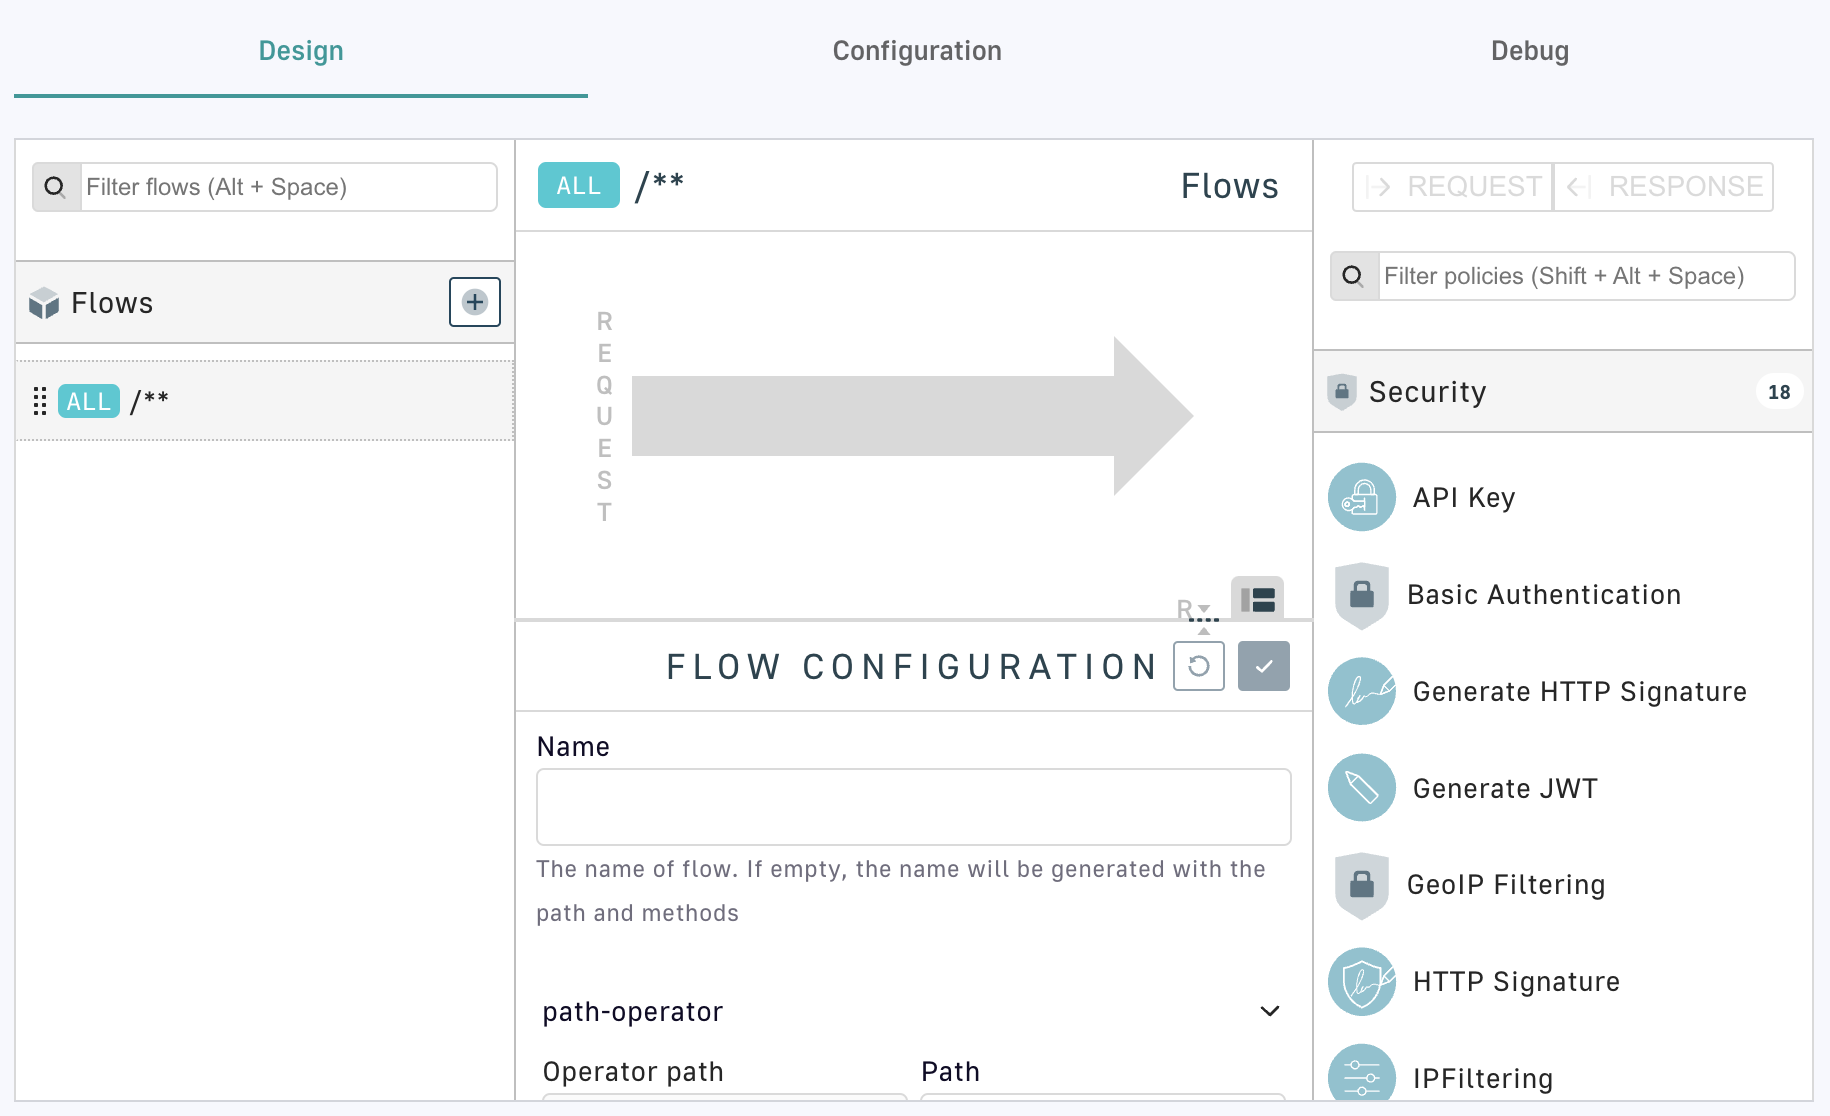Confirm flow configuration with checkmark button

[1264, 666]
